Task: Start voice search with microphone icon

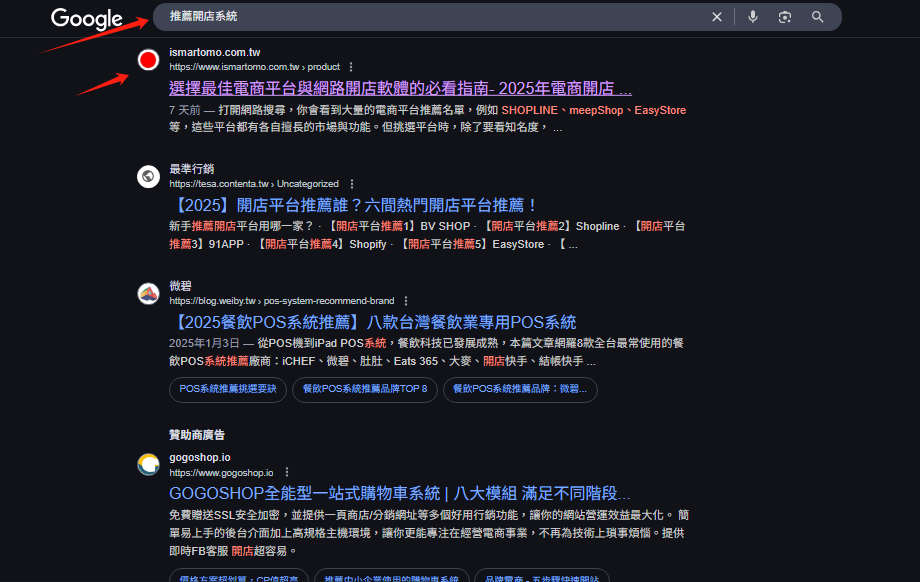Action: point(753,17)
